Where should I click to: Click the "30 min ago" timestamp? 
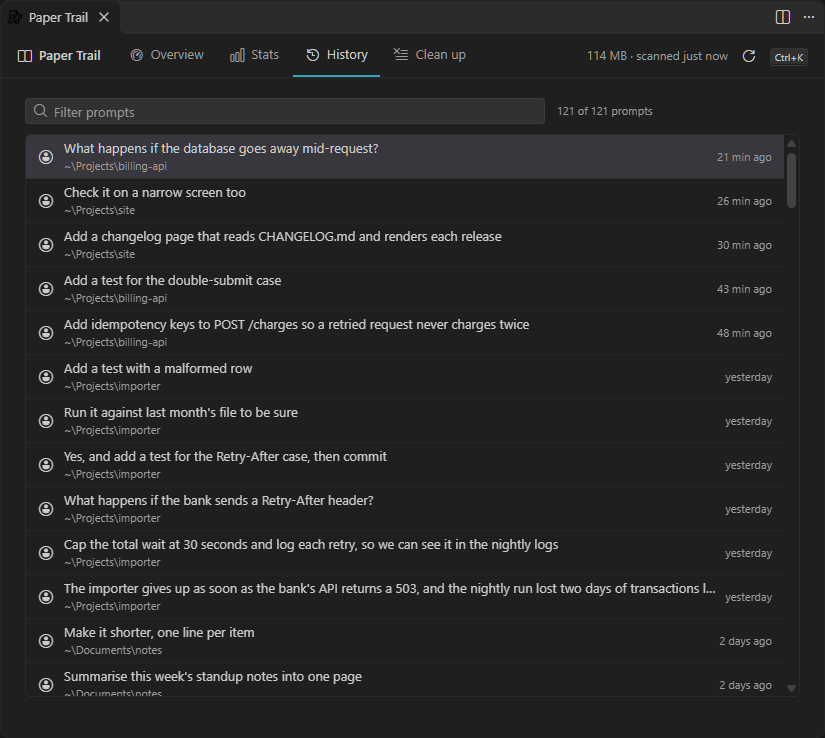(744, 245)
